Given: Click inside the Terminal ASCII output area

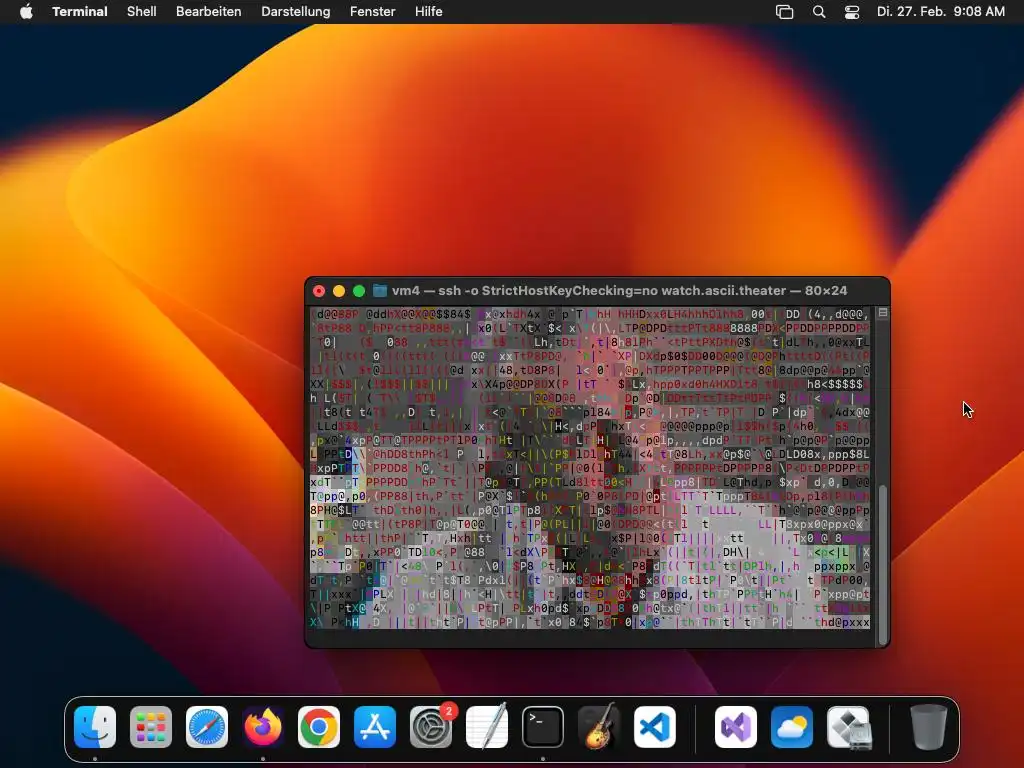Looking at the screenshot, I should click(590, 468).
